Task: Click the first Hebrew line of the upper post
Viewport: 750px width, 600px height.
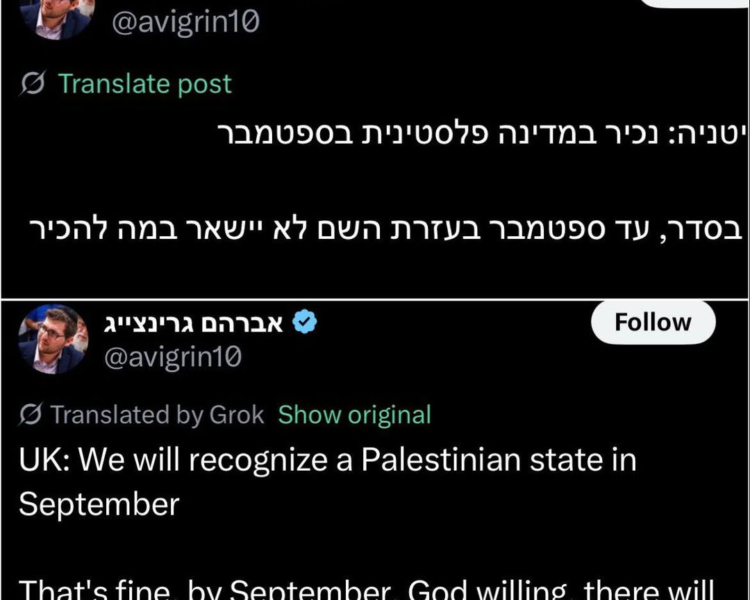Action: pyautogui.click(x=482, y=134)
